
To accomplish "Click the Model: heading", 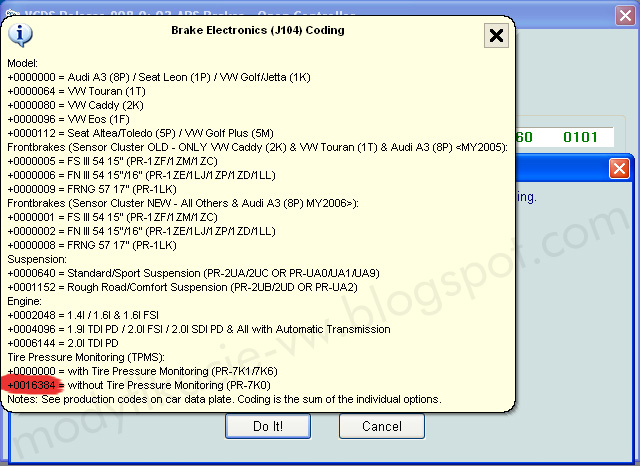I will (22, 63).
